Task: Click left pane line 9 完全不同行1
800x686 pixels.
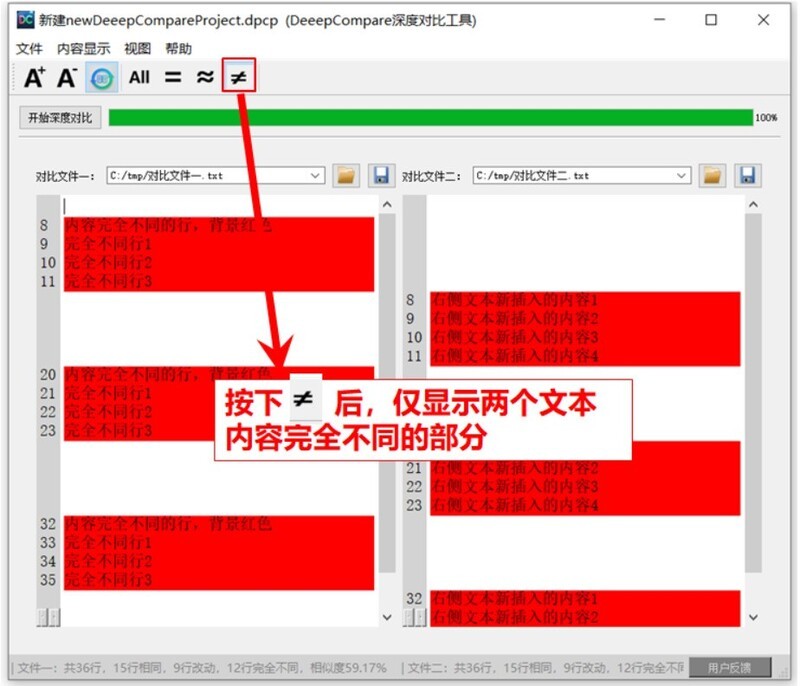Action: 108,244
